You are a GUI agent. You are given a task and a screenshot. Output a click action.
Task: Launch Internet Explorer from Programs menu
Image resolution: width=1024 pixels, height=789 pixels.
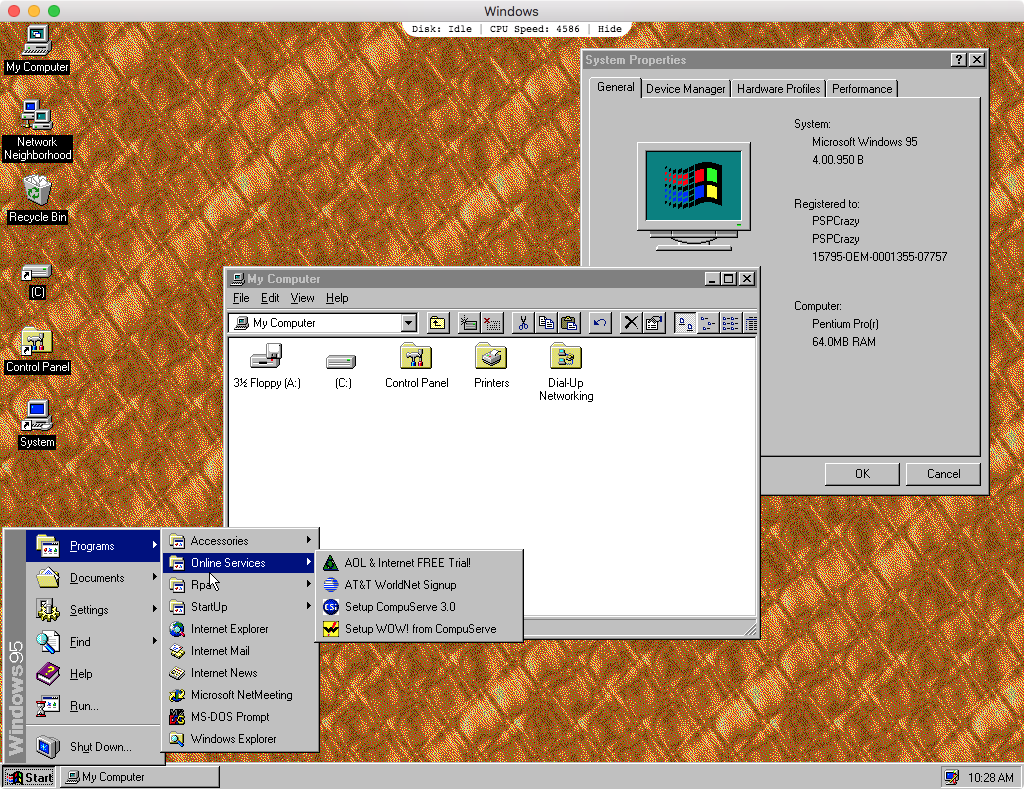click(x=240, y=629)
